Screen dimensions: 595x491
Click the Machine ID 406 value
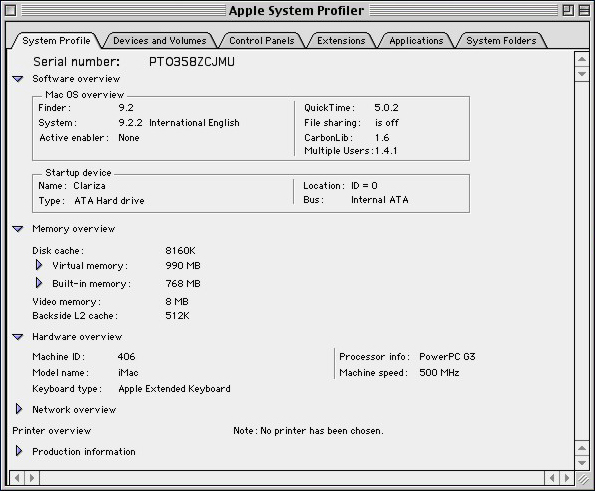126,357
